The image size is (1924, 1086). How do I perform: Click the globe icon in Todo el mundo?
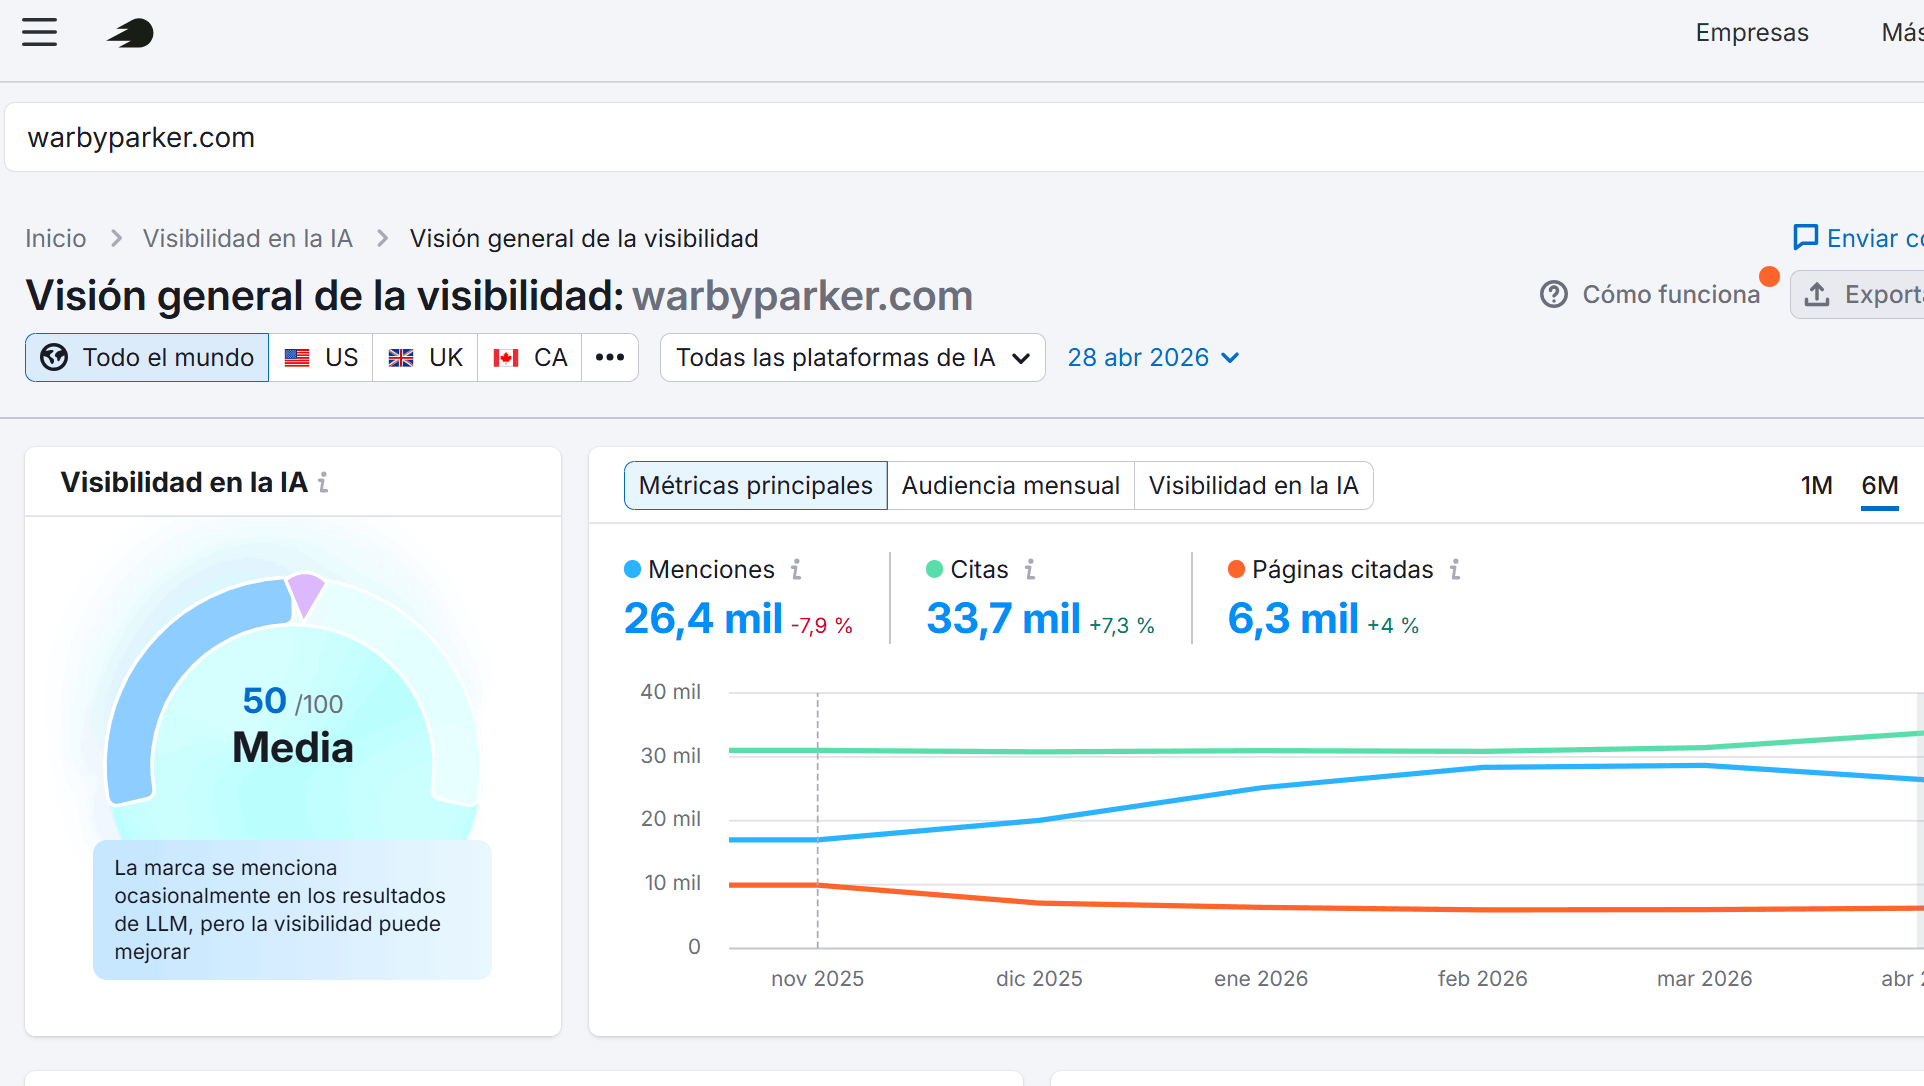pos(54,358)
